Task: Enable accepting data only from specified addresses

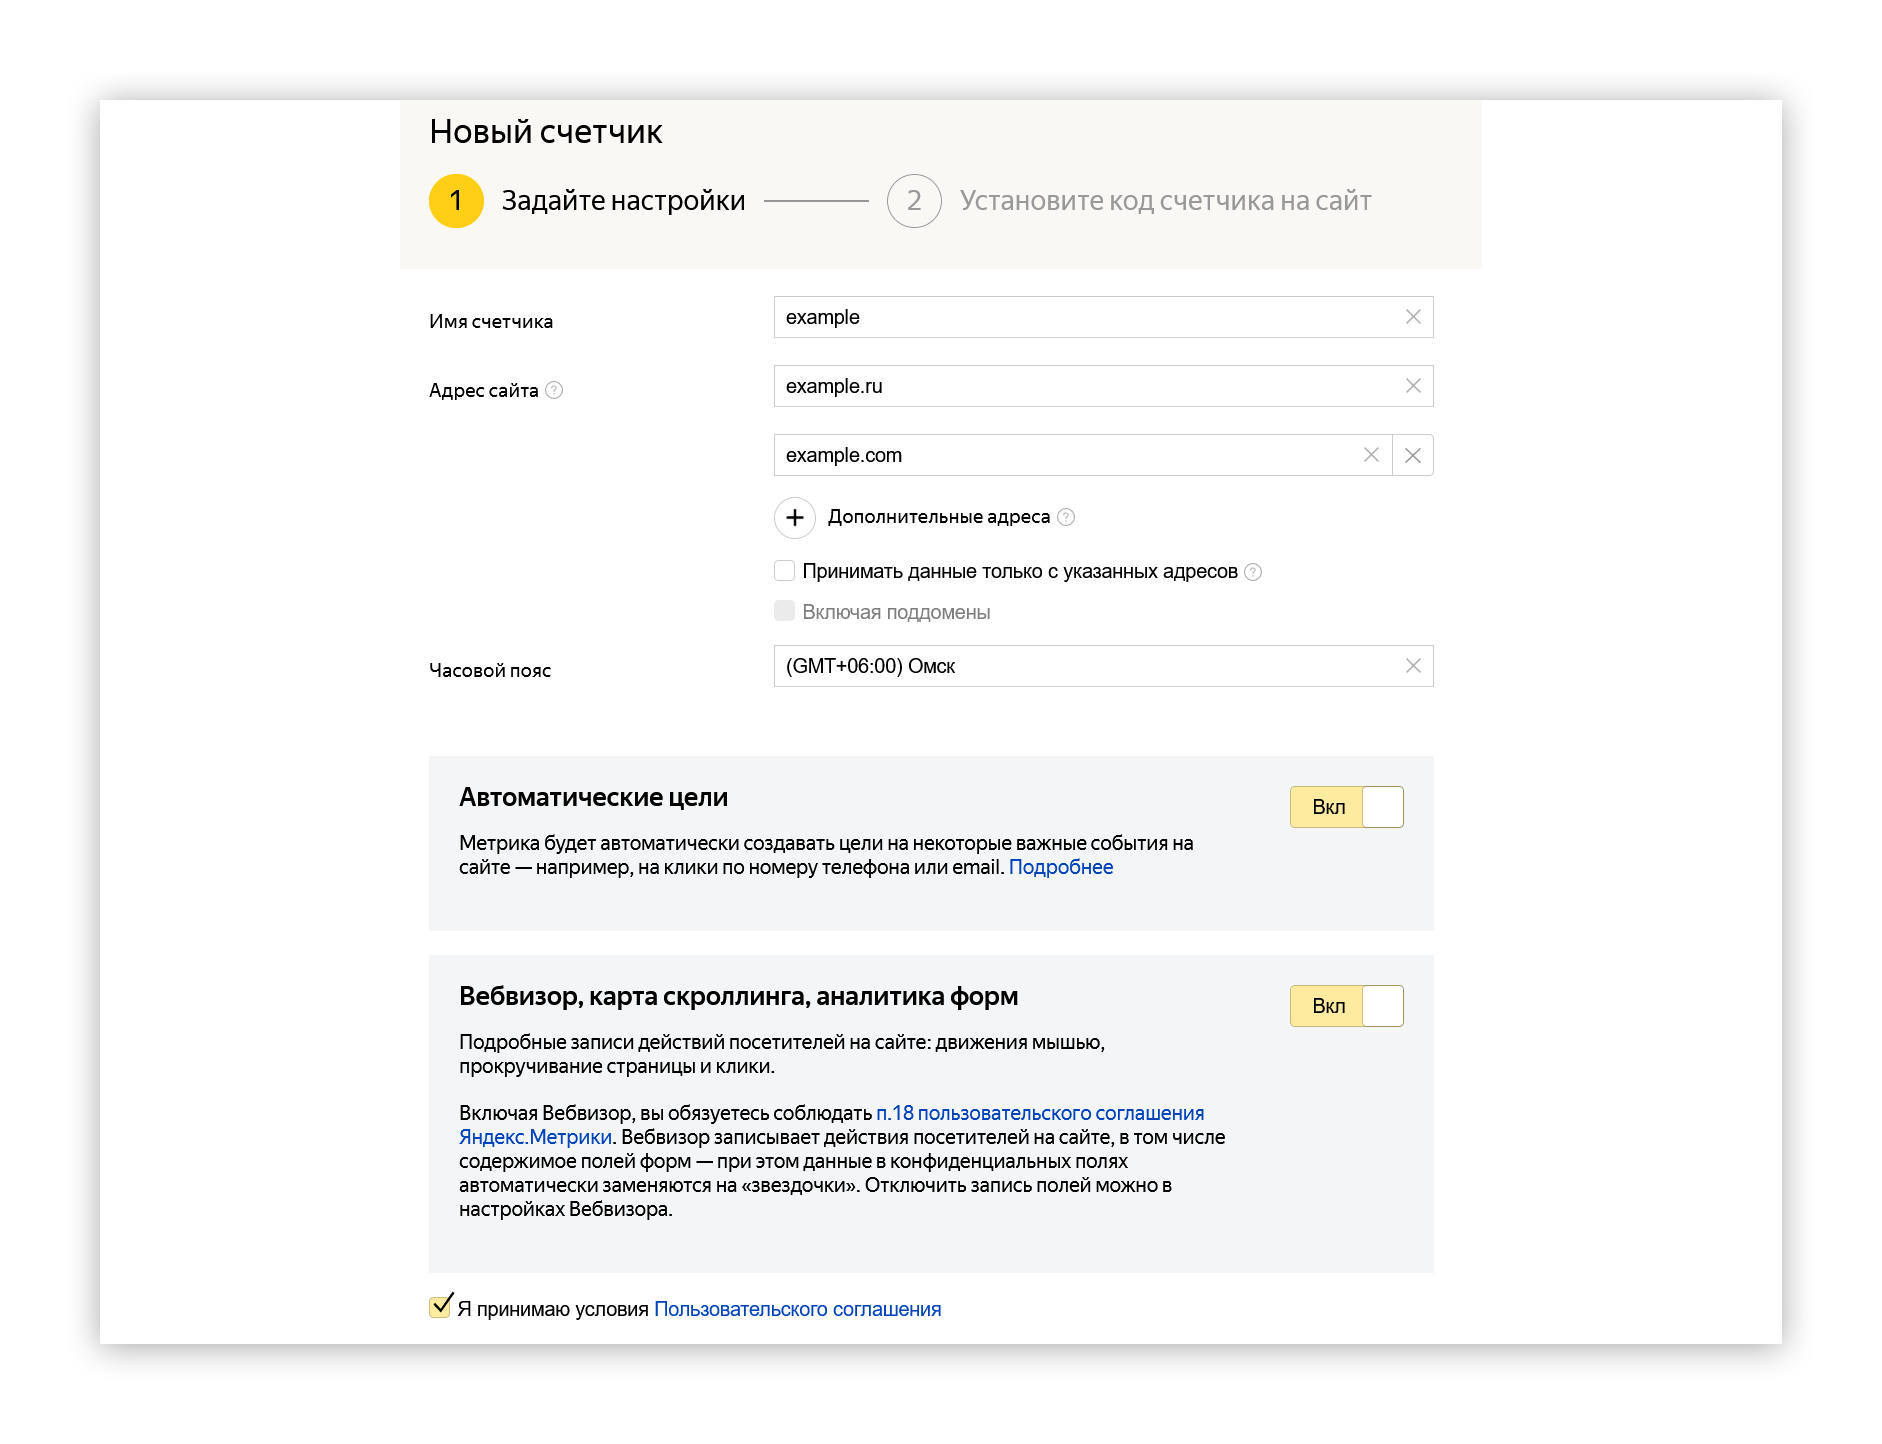Action: 785,571
